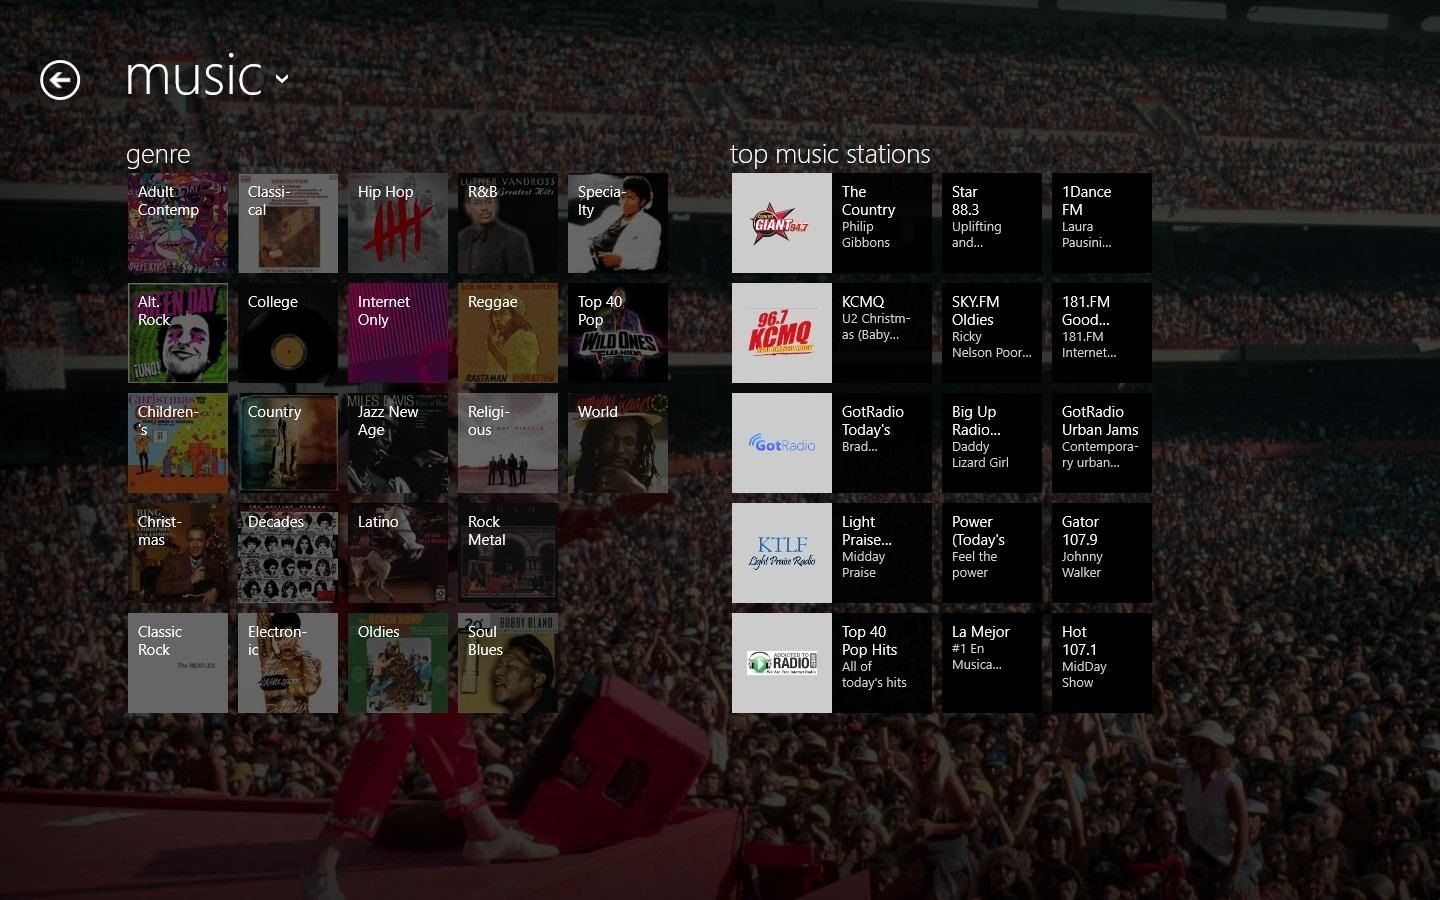Choose the R&B genre tile
The image size is (1440, 900).
pos(508,223)
